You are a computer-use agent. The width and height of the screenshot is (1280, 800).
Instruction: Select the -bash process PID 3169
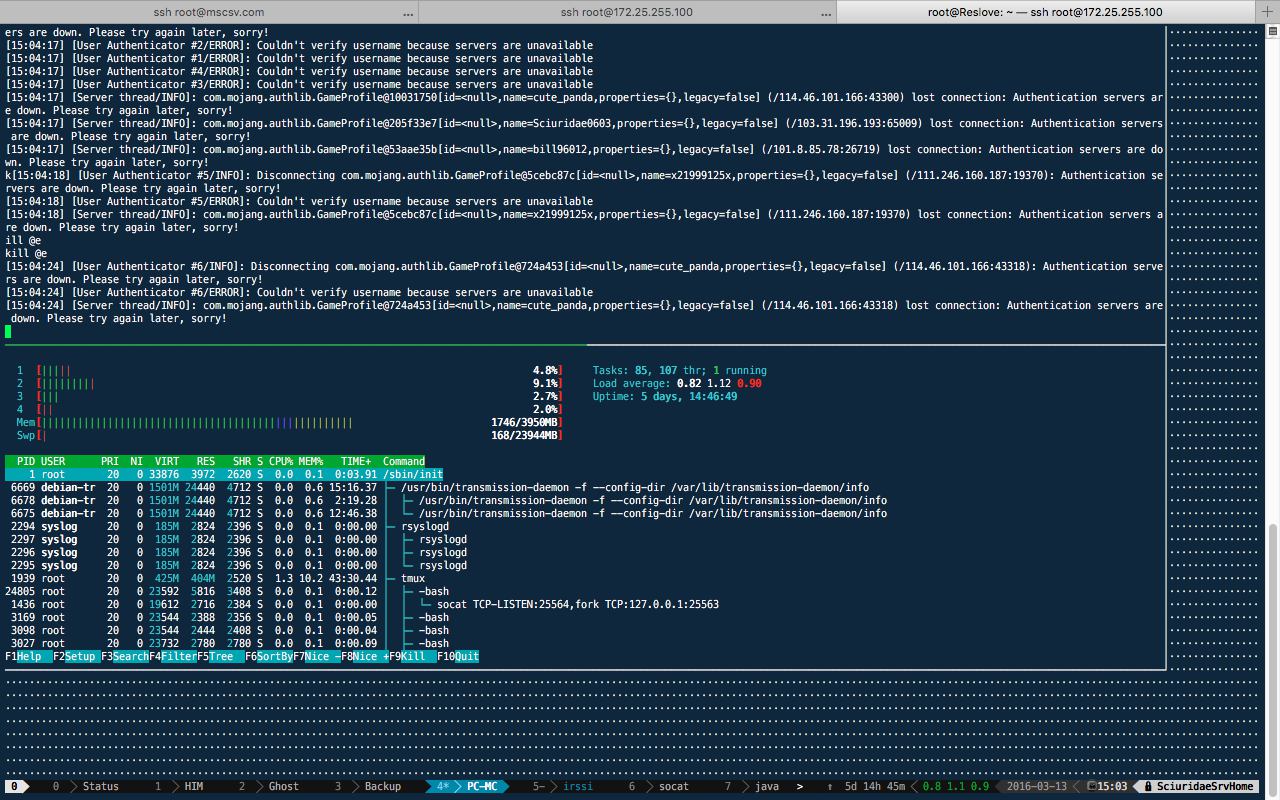[x=228, y=618]
